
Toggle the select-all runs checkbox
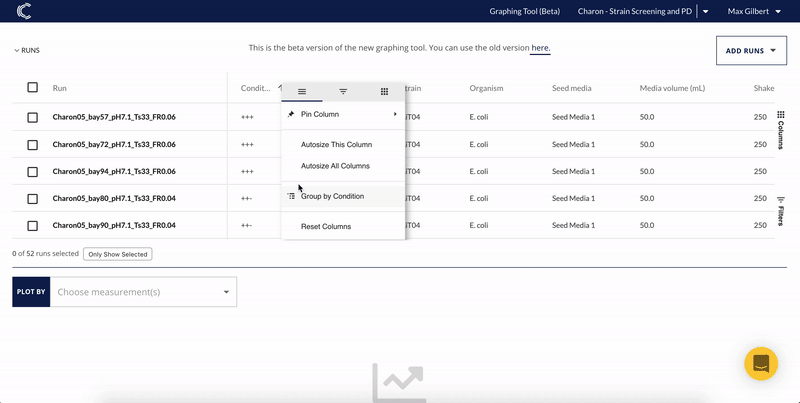click(x=33, y=88)
